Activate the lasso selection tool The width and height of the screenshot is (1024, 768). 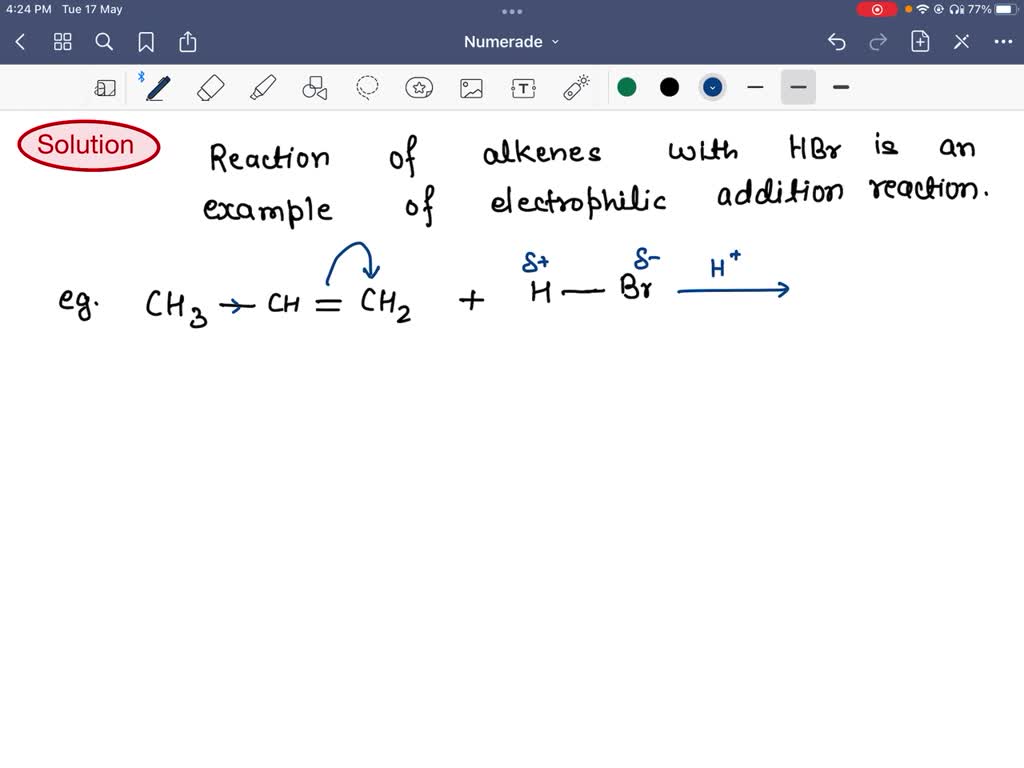(367, 87)
